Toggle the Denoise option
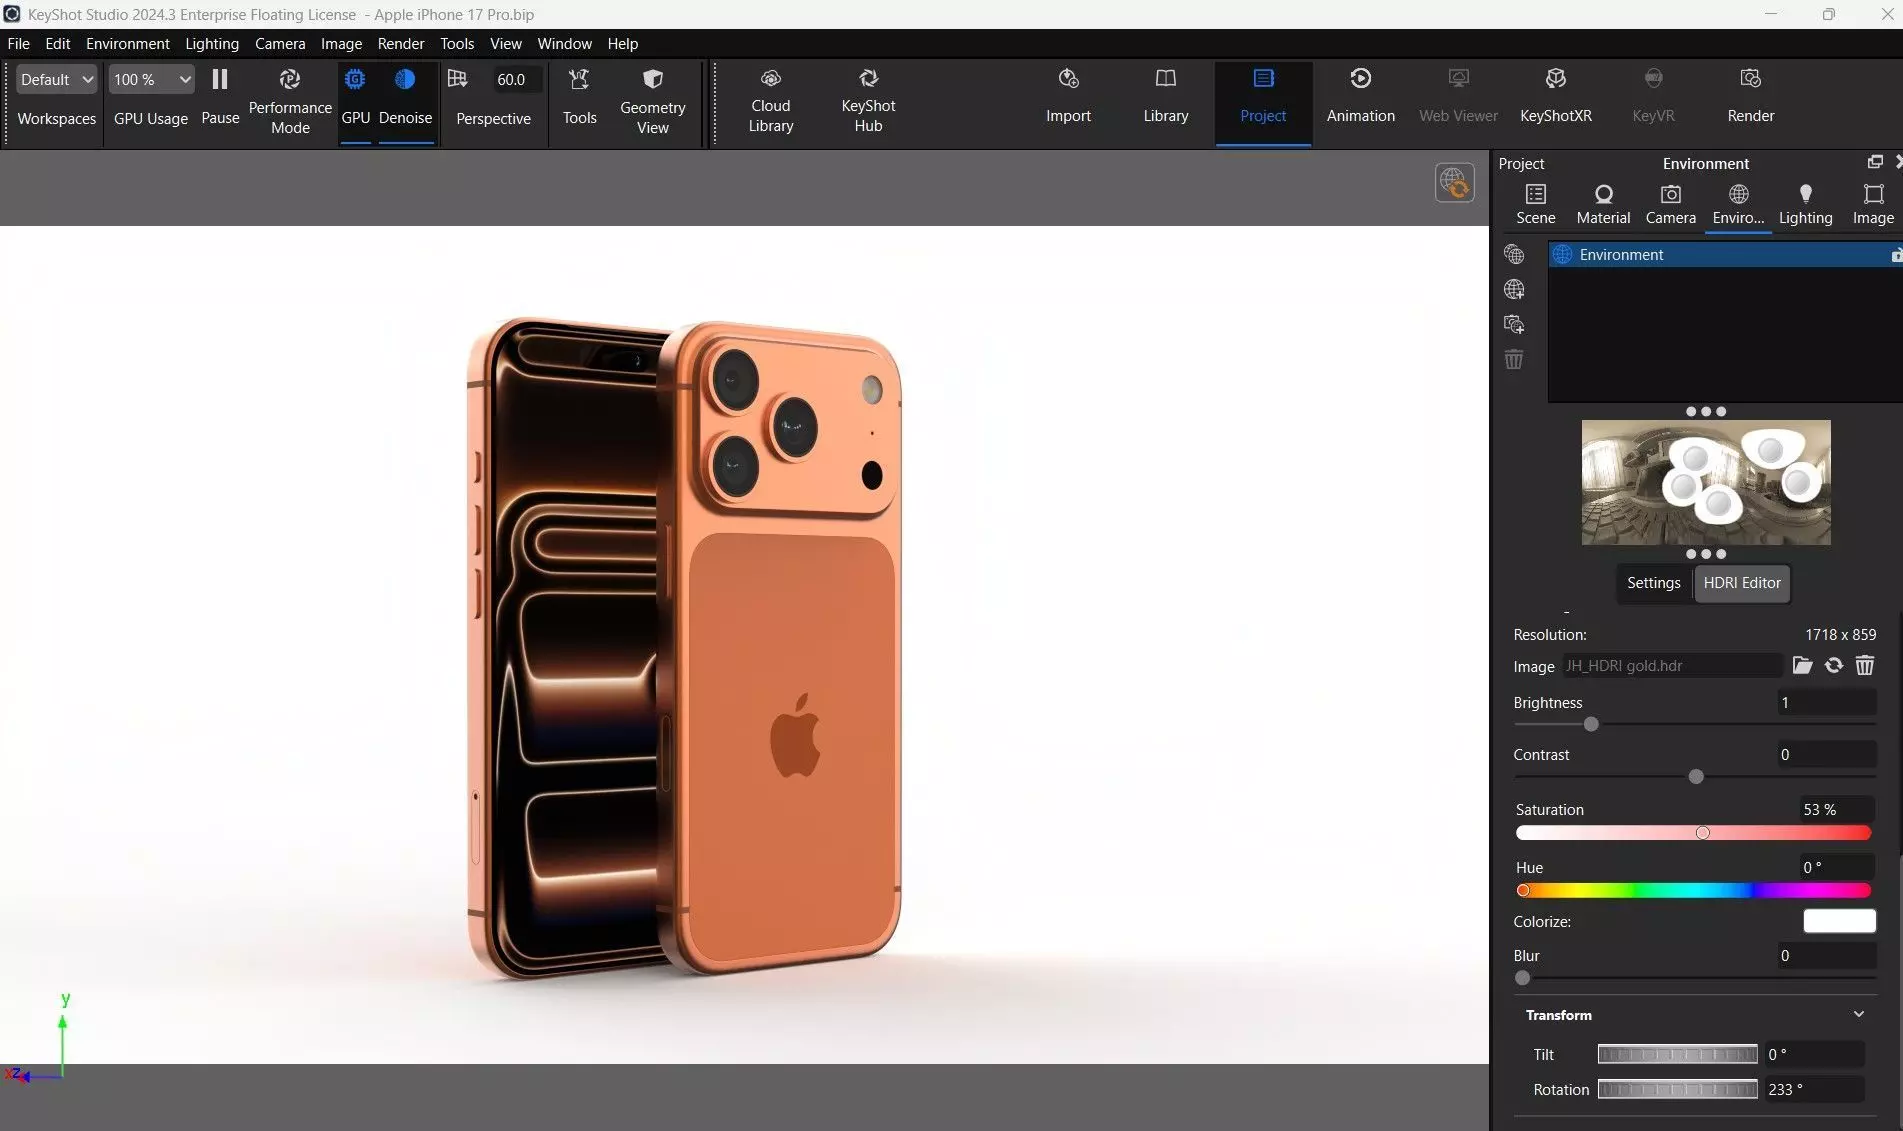 [x=405, y=97]
